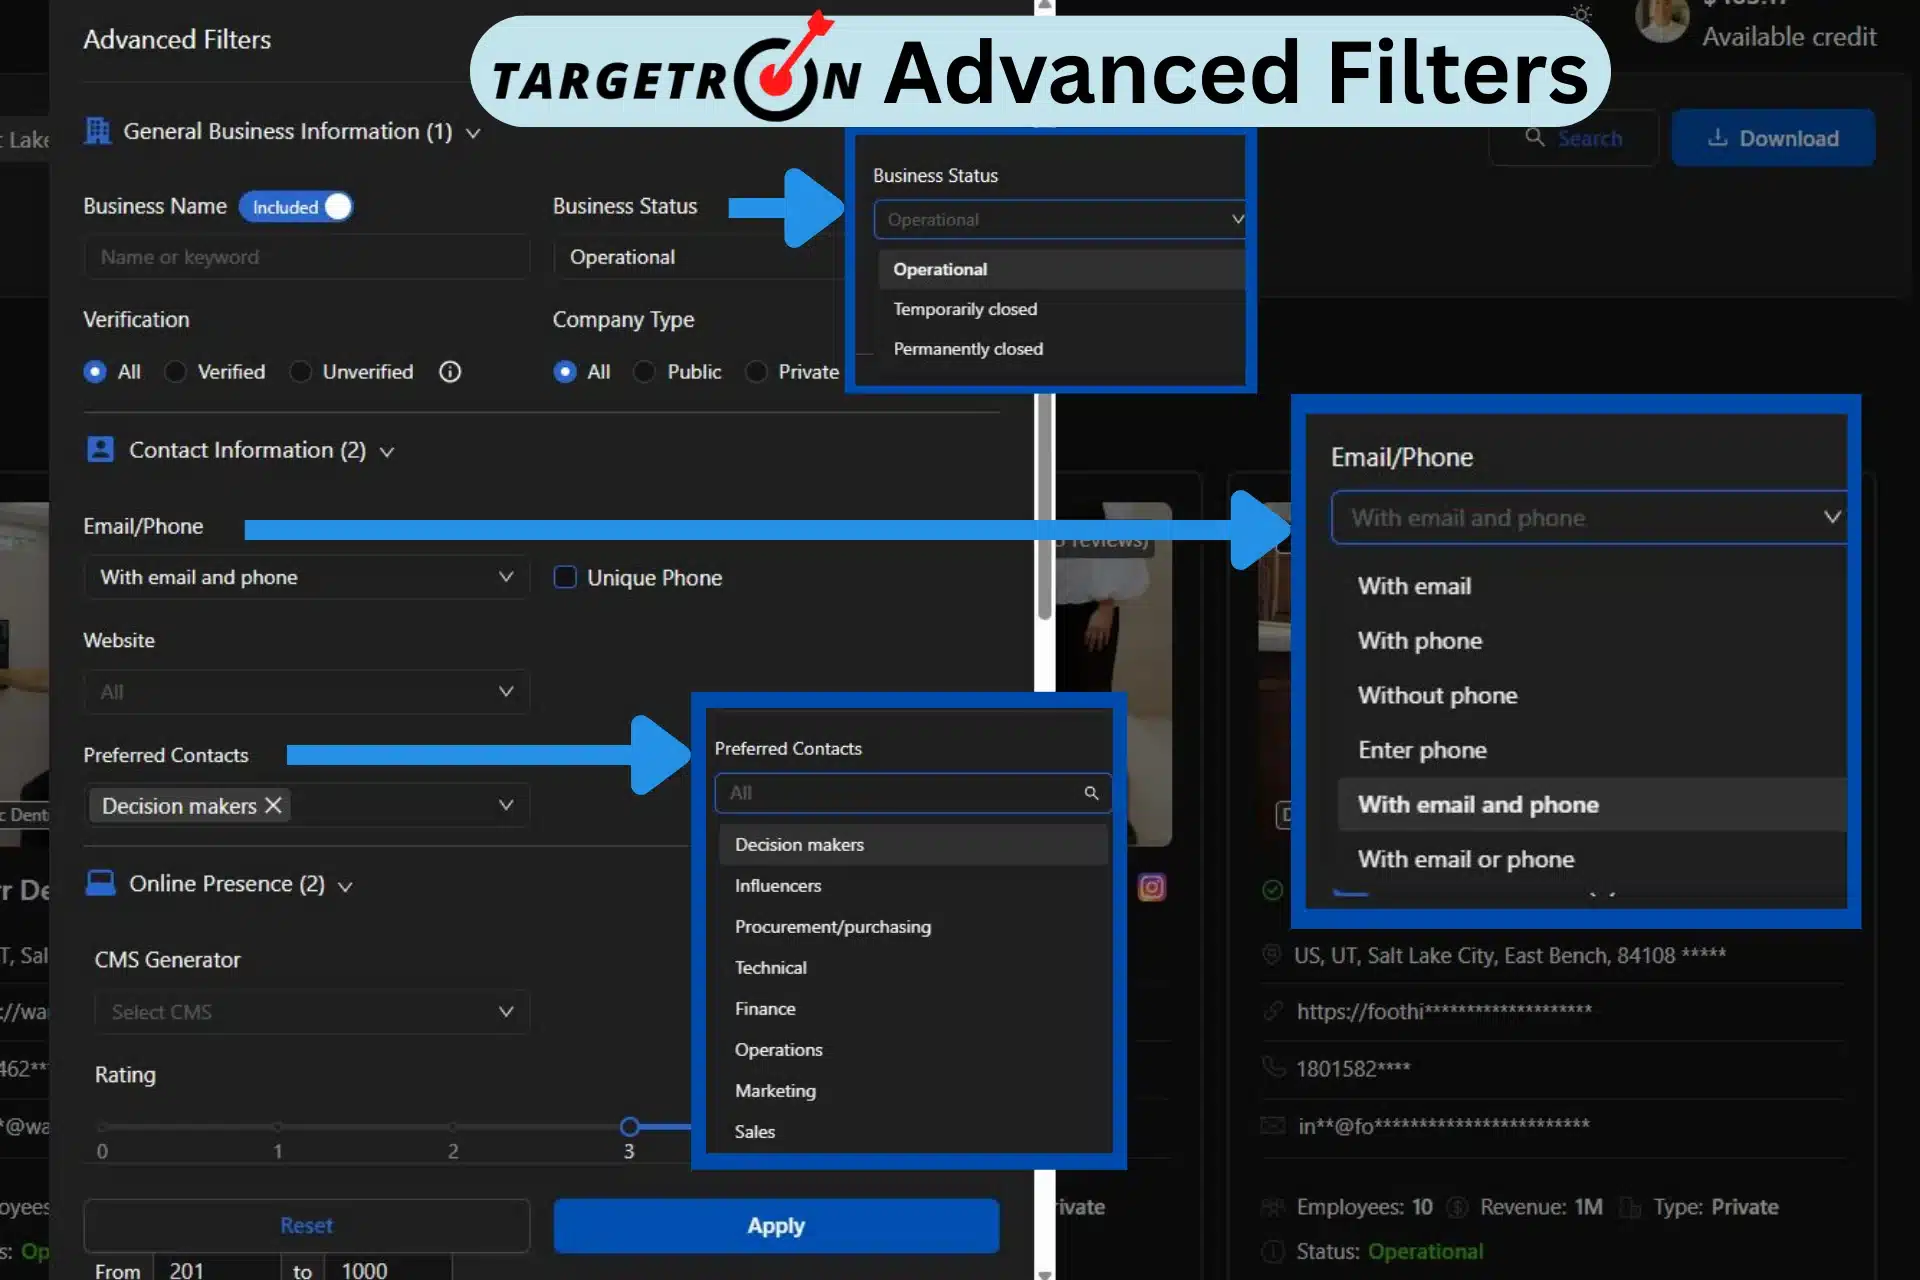Click the Apply button
The height and width of the screenshot is (1280, 1920).
[776, 1225]
